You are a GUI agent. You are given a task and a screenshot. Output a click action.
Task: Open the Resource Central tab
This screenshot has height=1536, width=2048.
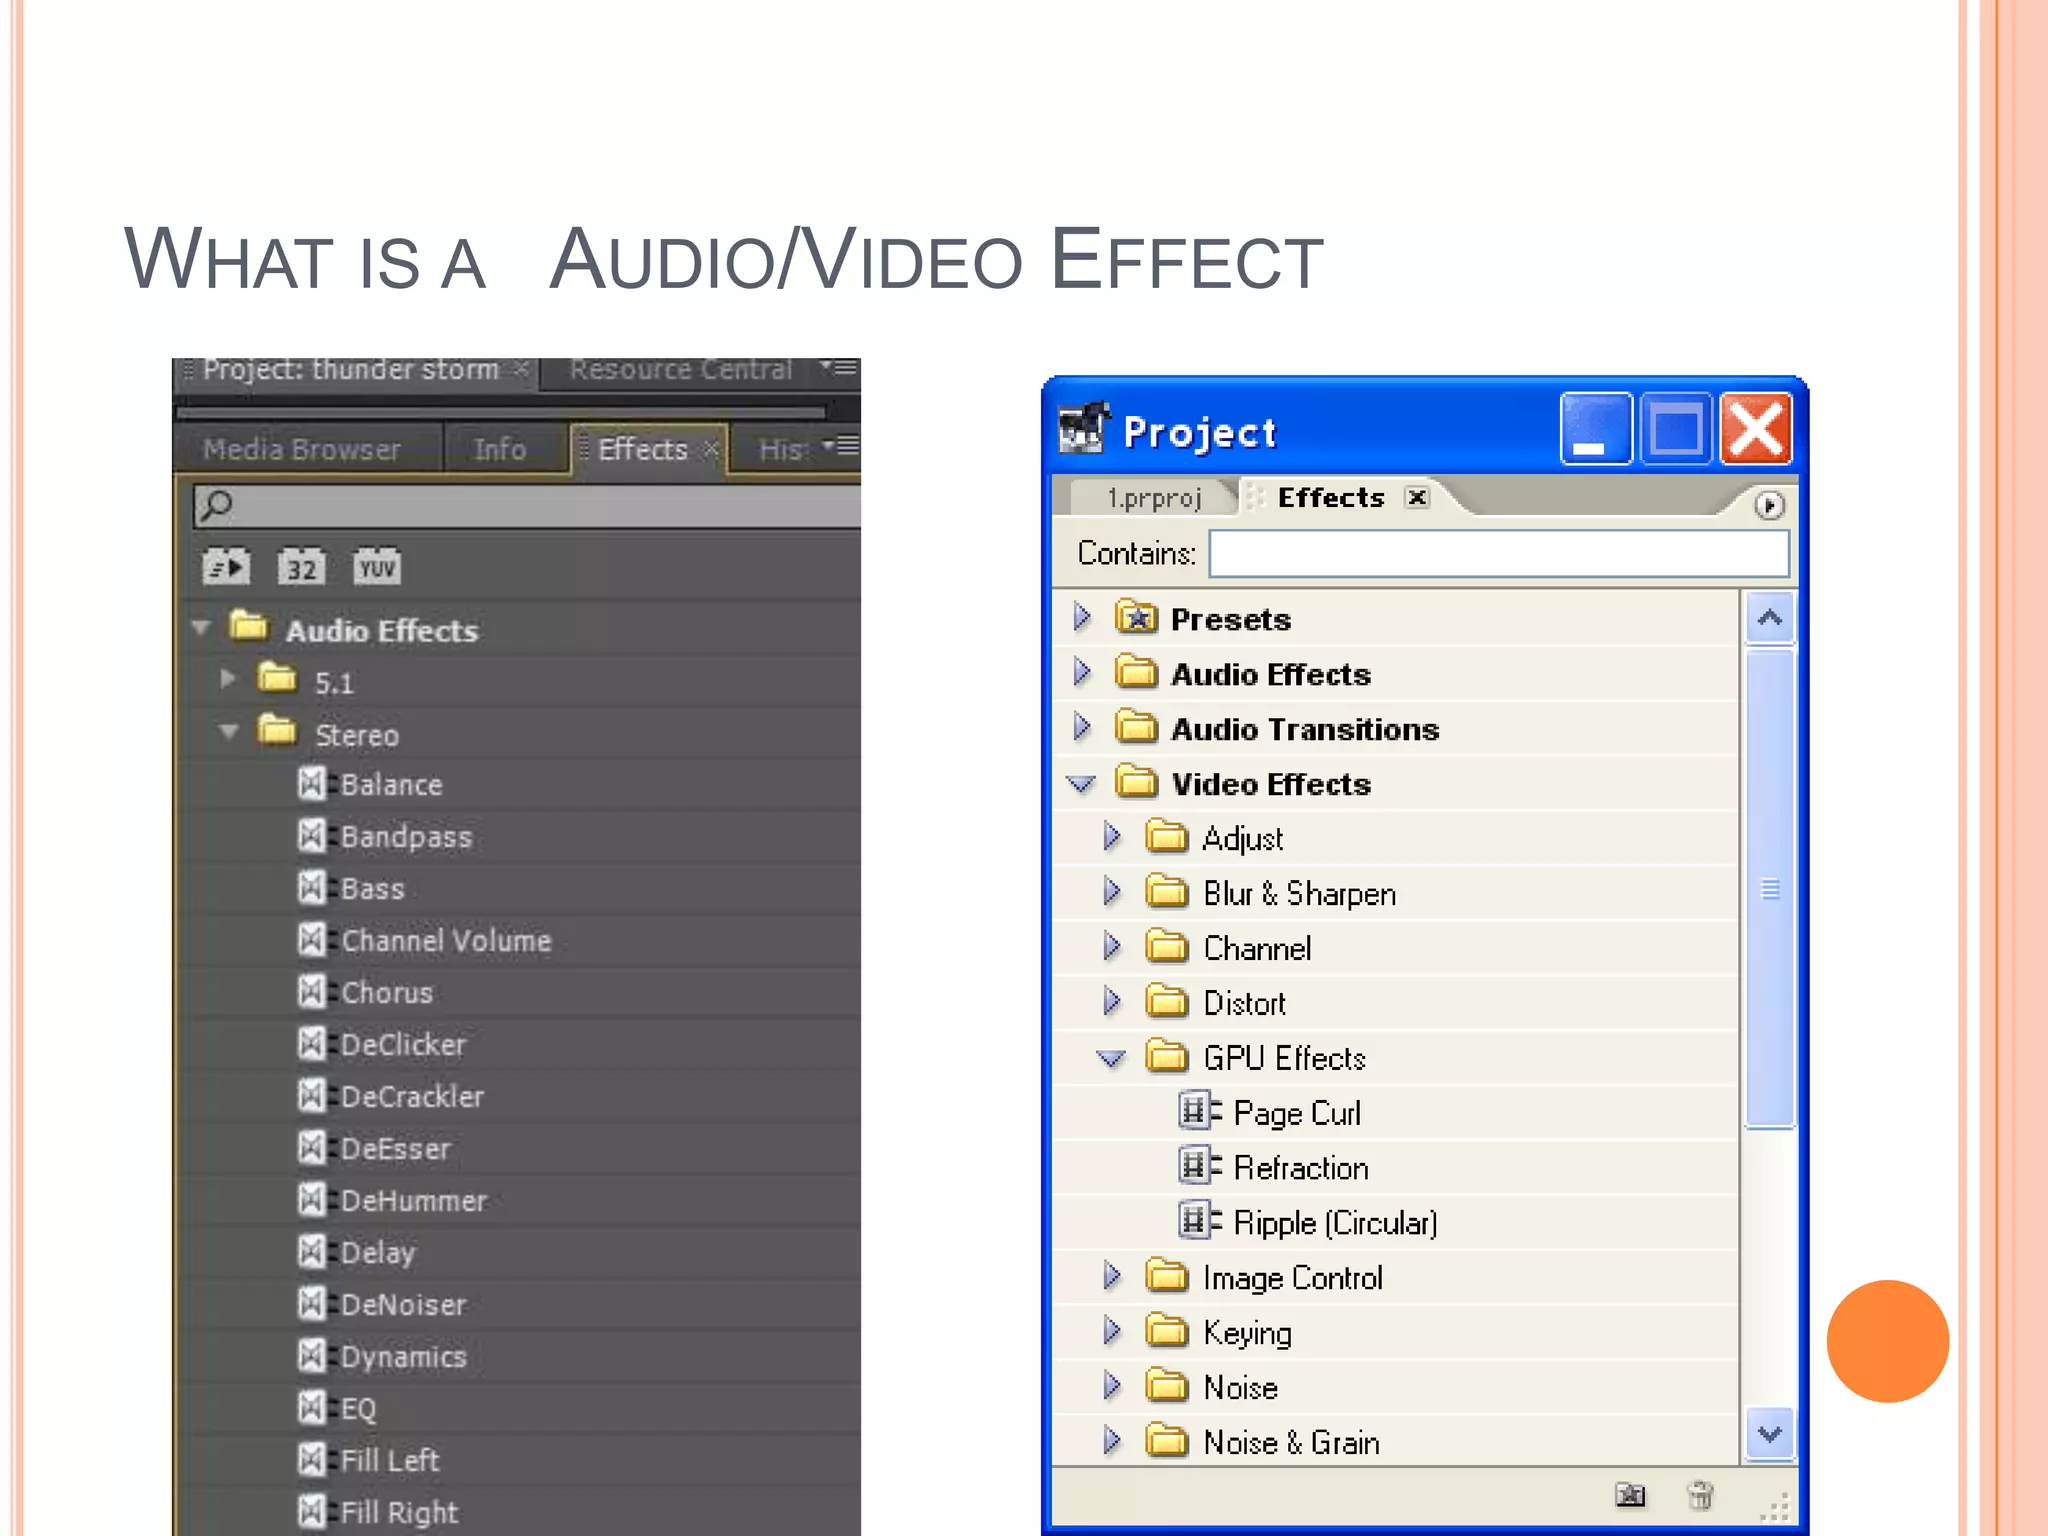tap(680, 370)
